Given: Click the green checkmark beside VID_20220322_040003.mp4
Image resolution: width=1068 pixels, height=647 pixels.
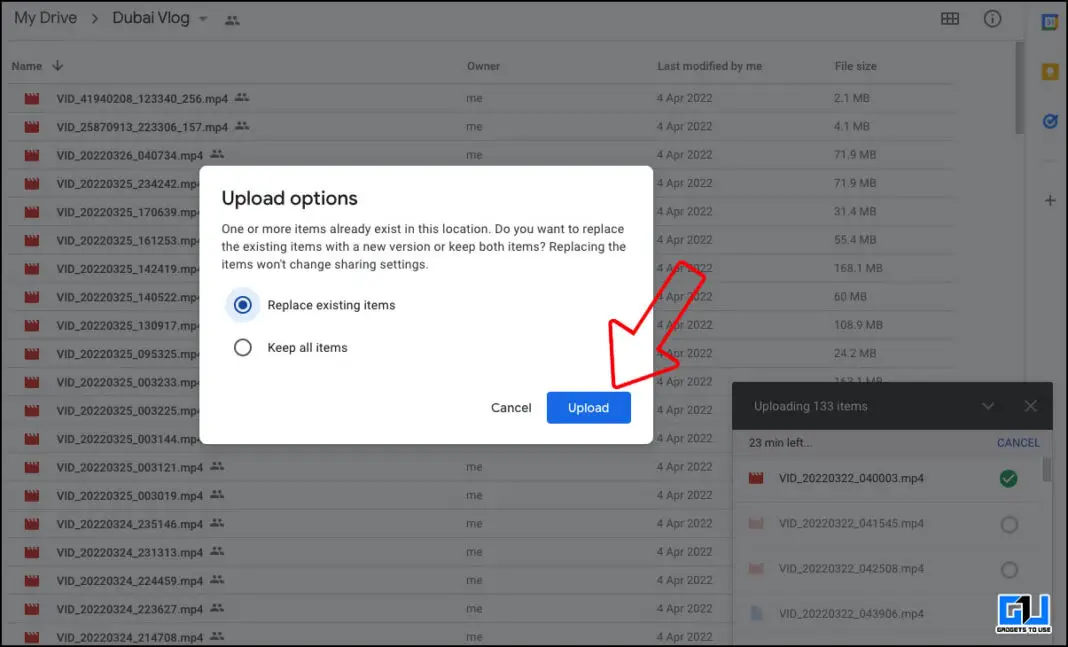Looking at the screenshot, I should 1009,478.
